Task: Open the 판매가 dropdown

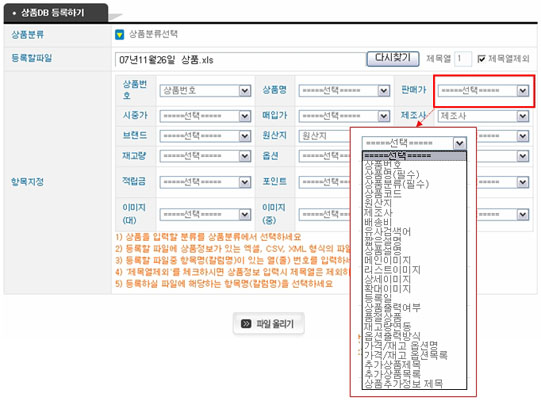Action: (x=483, y=91)
